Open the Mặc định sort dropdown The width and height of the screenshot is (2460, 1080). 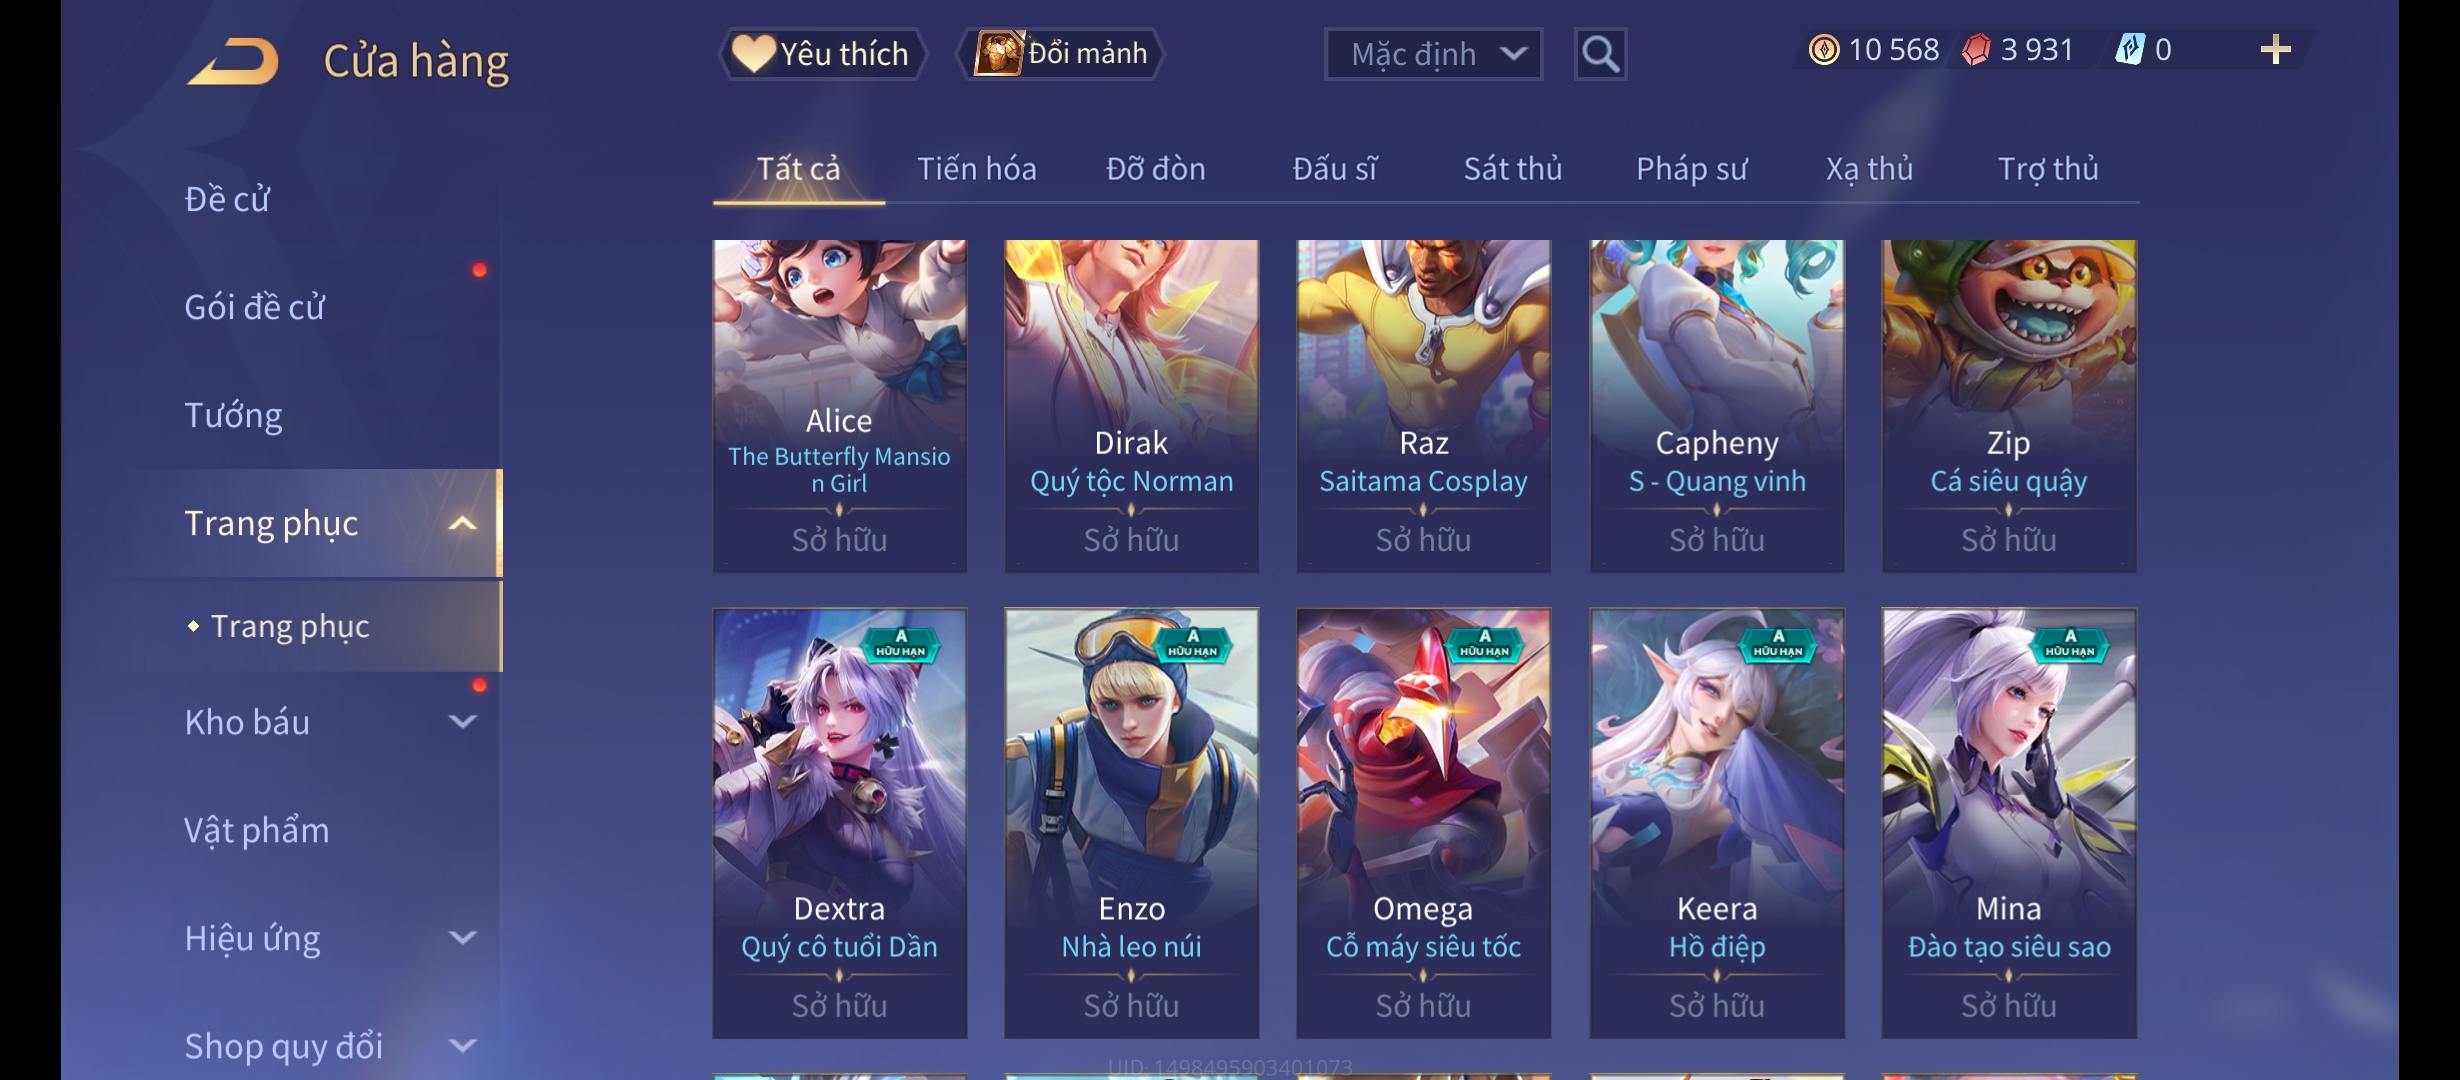point(1433,54)
